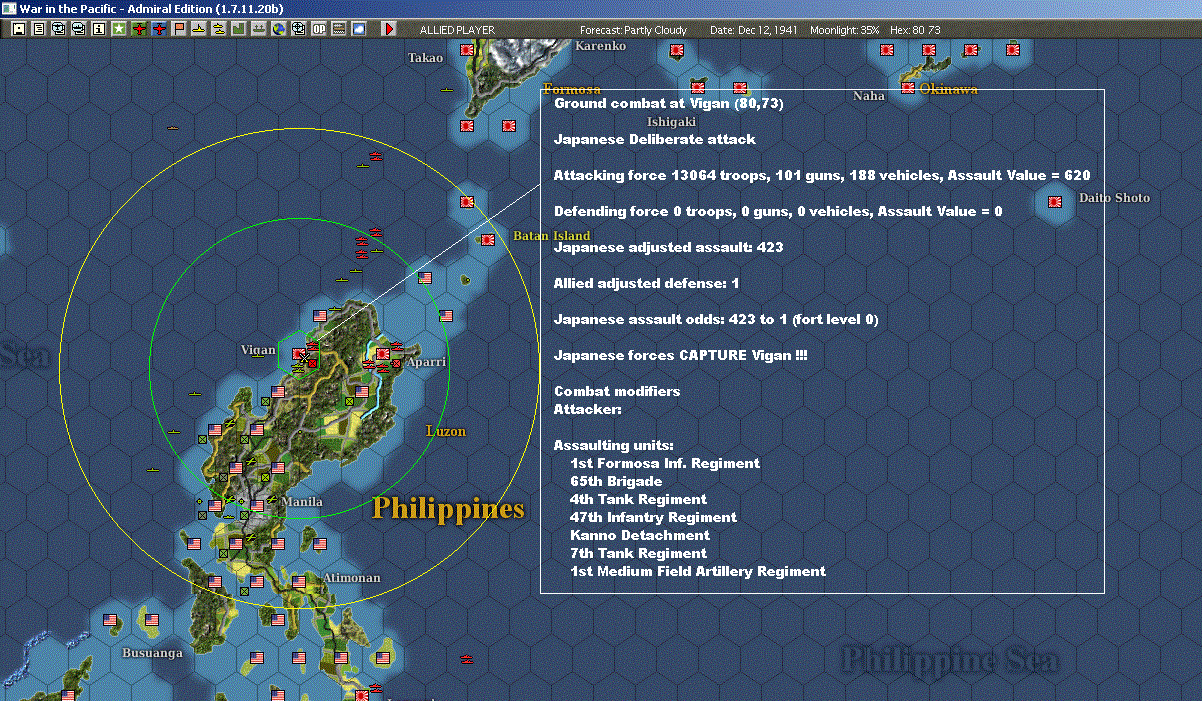Click the 'Allied adjusted defense: 1' line
The width and height of the screenshot is (1202, 701).
click(646, 283)
